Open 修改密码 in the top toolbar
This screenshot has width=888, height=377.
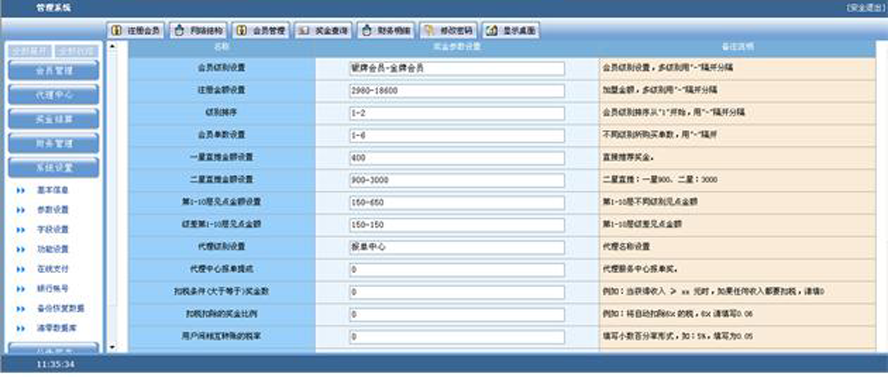coord(450,31)
